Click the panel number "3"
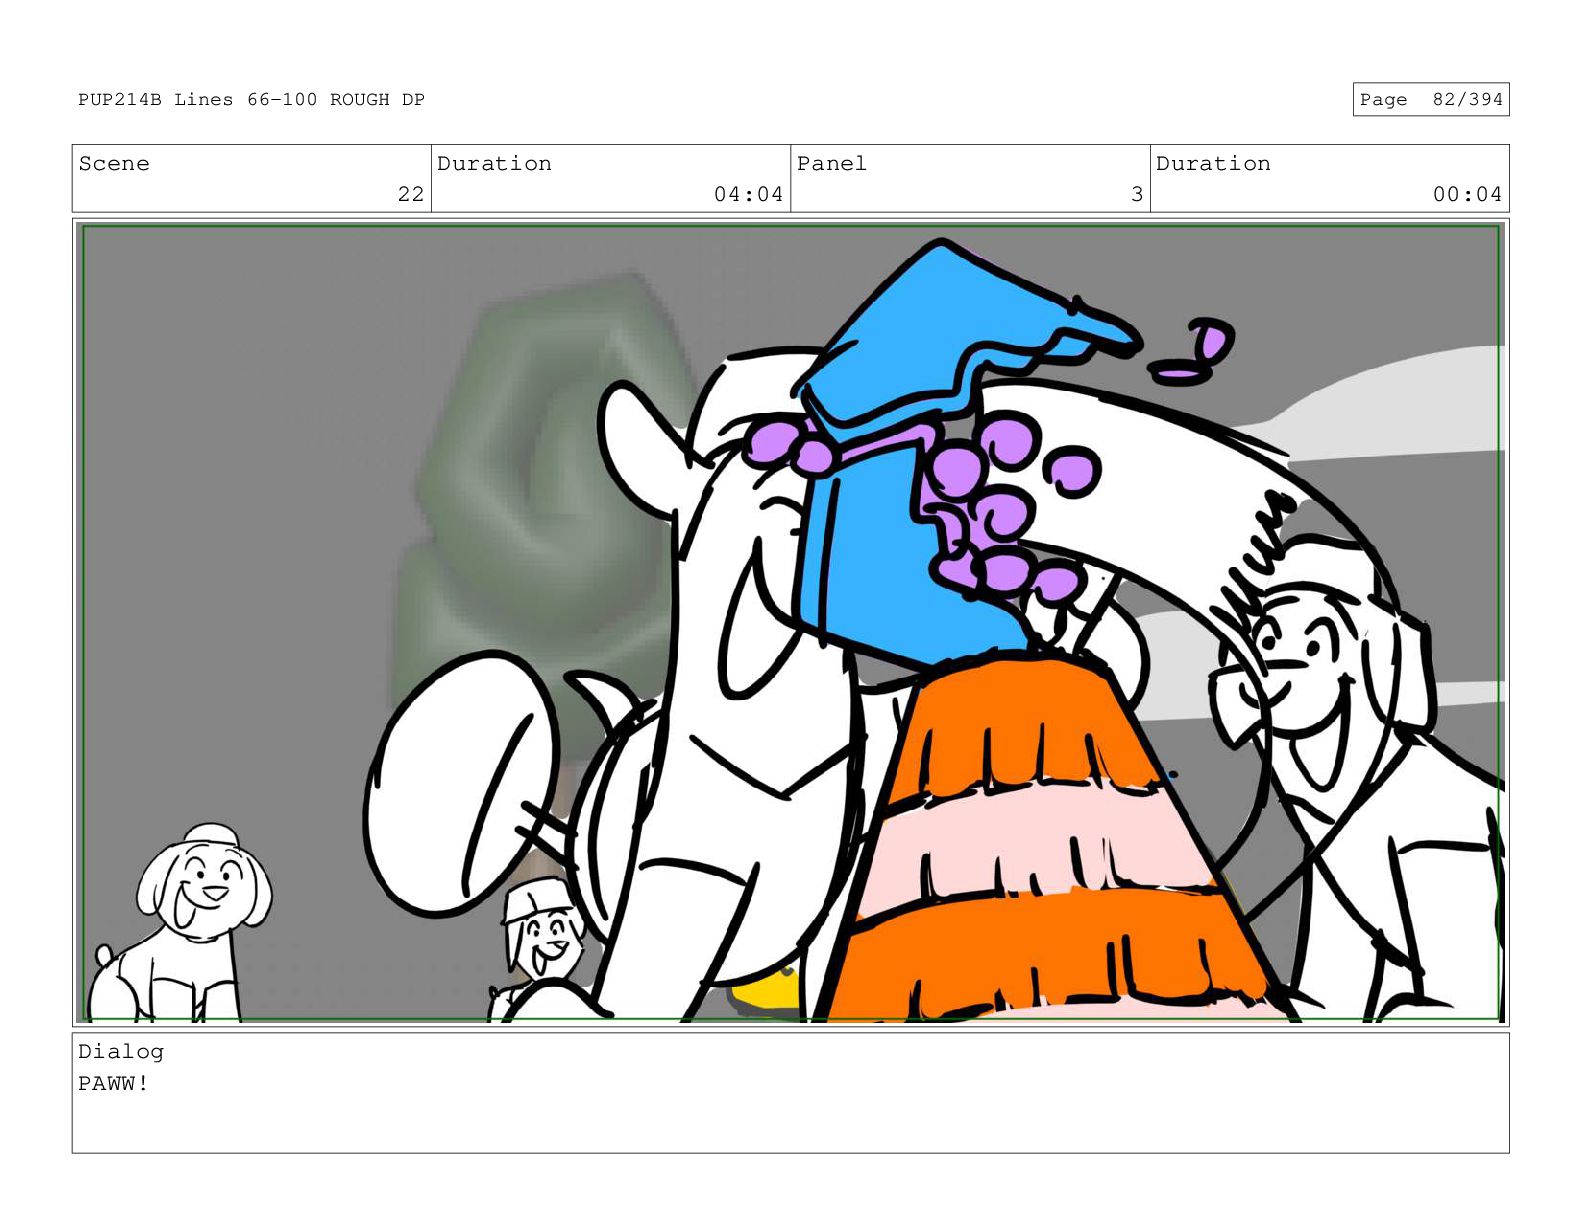 (1137, 194)
